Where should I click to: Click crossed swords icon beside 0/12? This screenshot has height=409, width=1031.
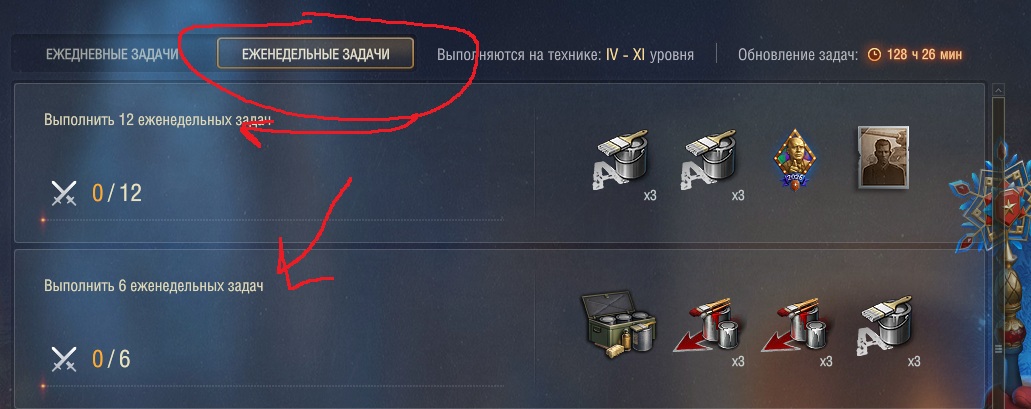(64, 193)
